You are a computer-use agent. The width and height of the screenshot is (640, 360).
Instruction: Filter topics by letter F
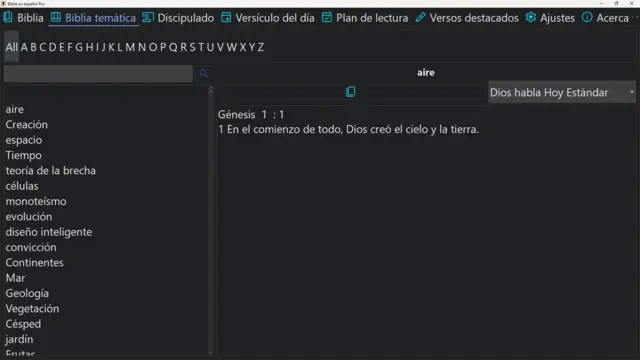pos(70,47)
